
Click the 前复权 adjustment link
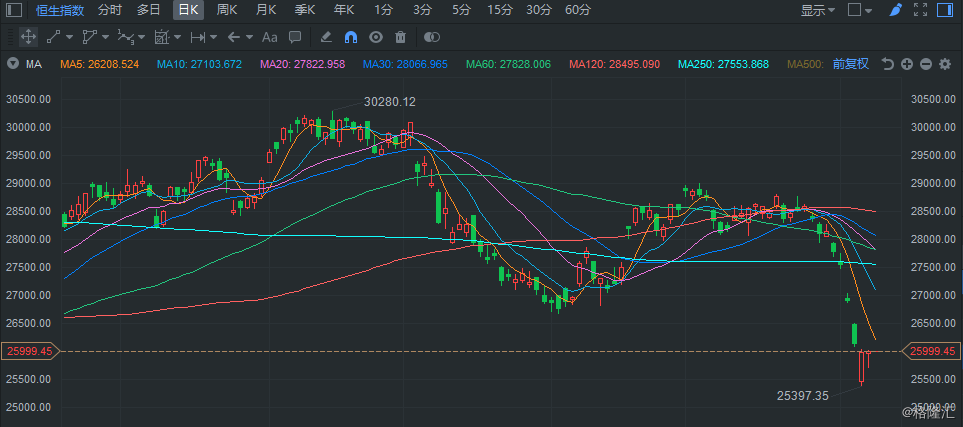pos(850,64)
